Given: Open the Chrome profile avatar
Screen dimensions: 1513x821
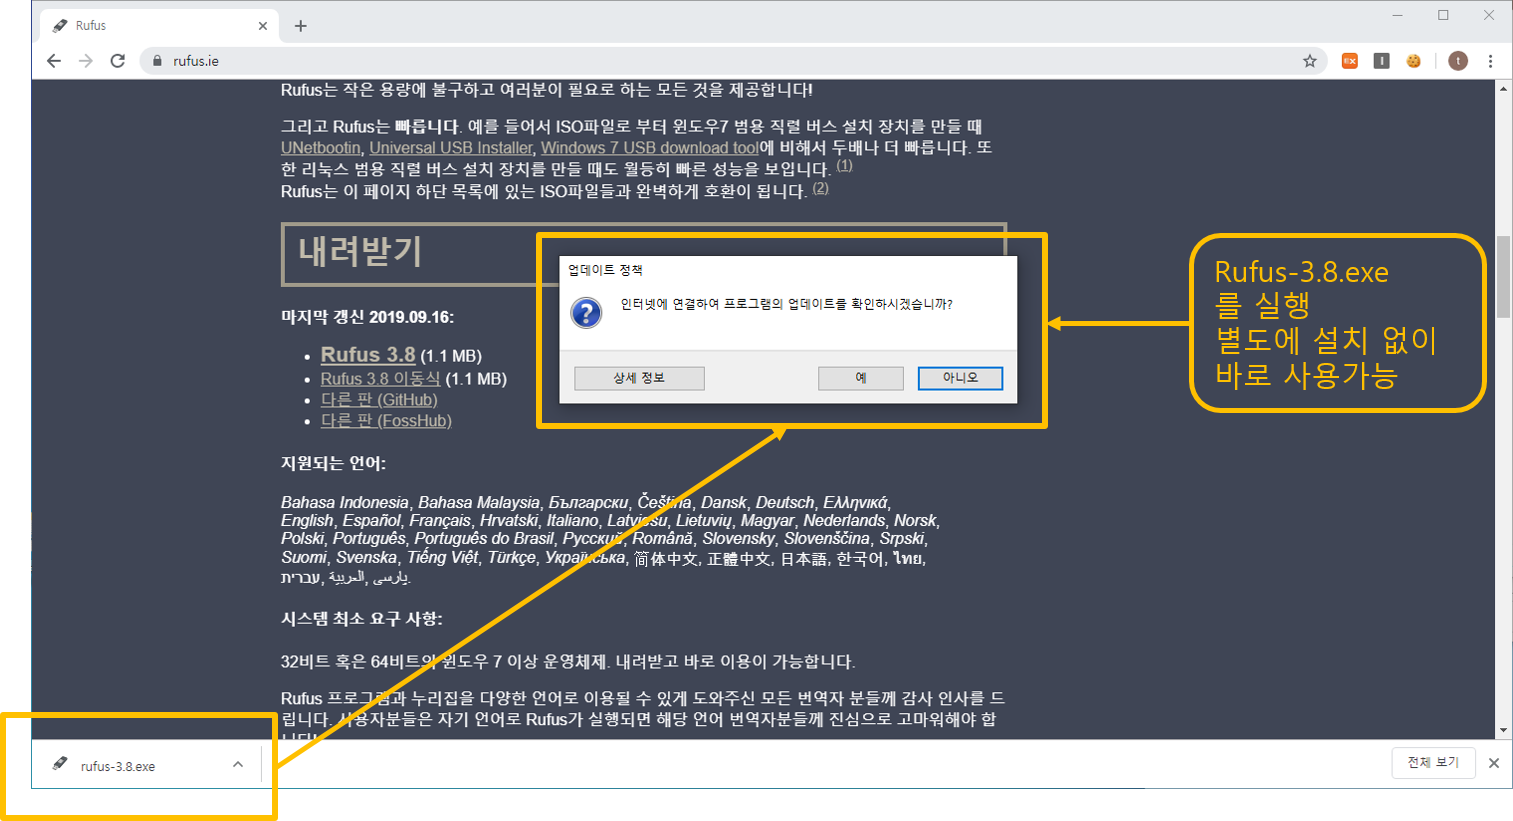Looking at the screenshot, I should point(1458,61).
